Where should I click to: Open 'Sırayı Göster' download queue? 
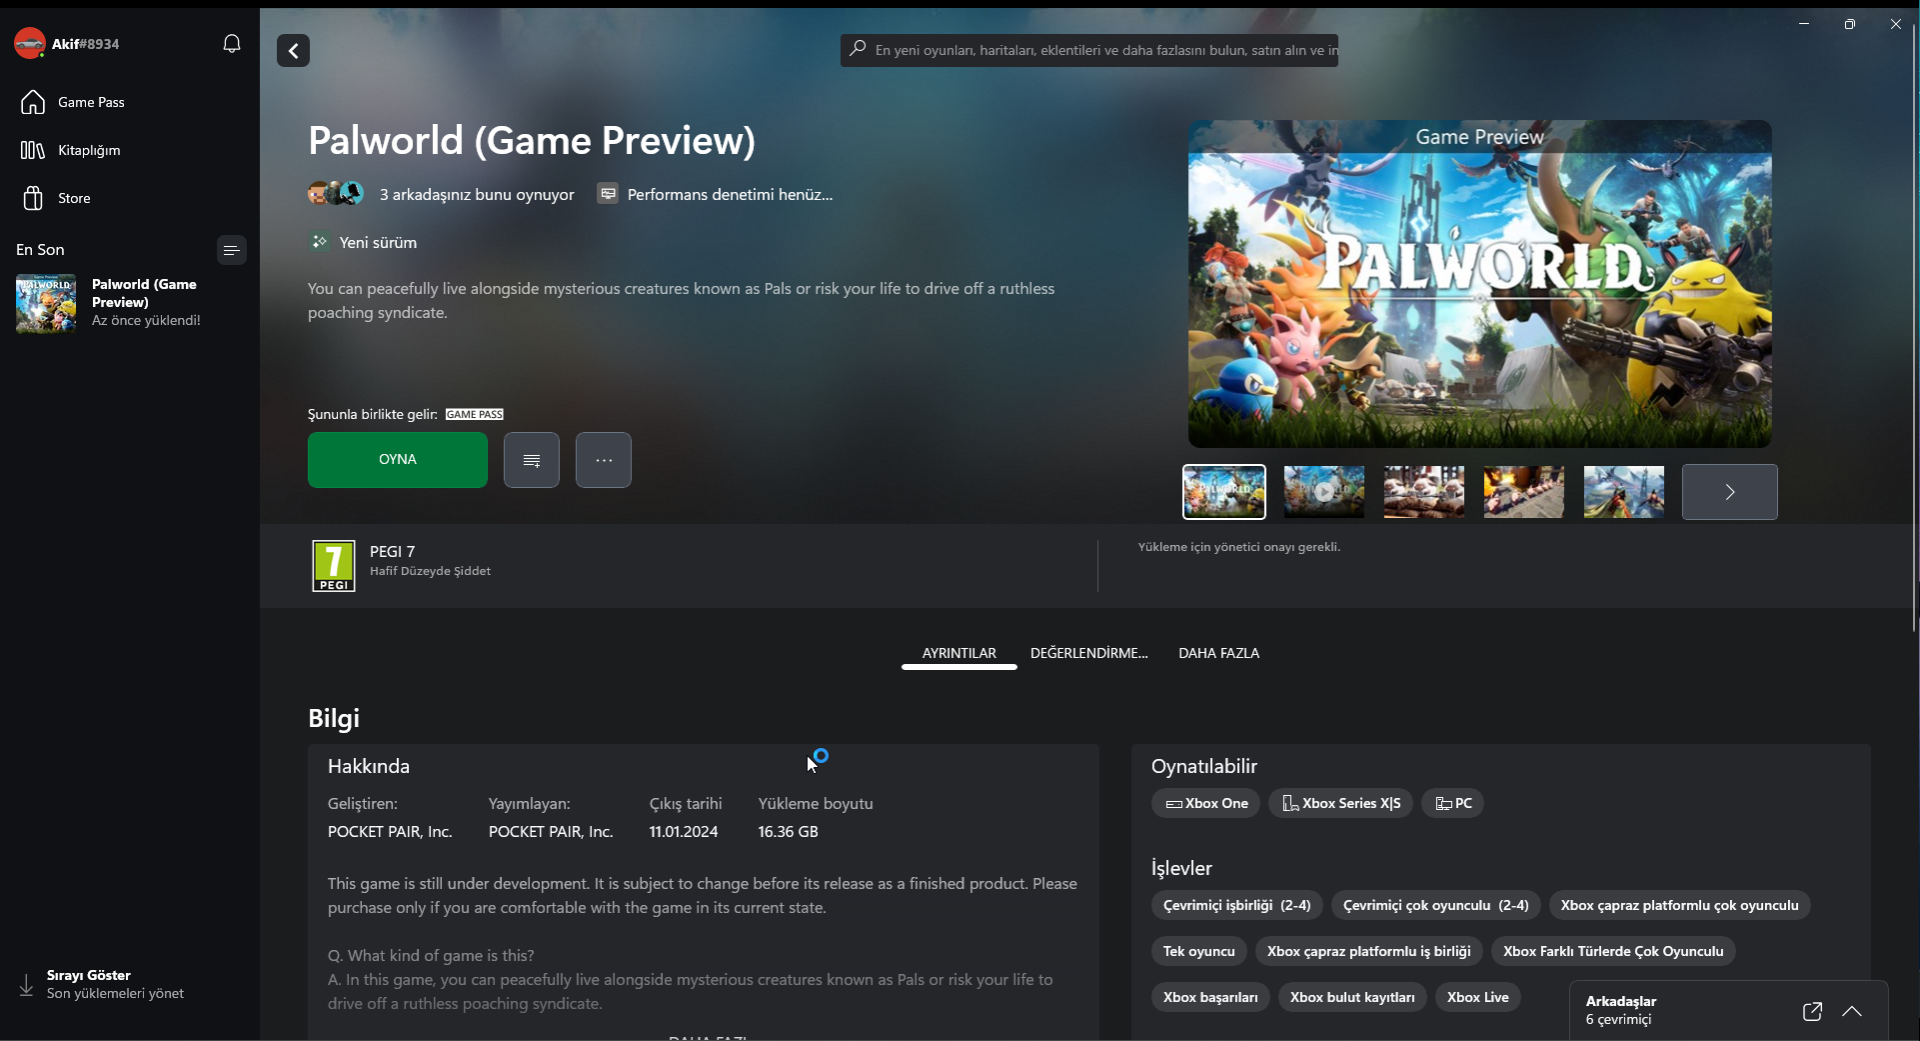tap(89, 975)
